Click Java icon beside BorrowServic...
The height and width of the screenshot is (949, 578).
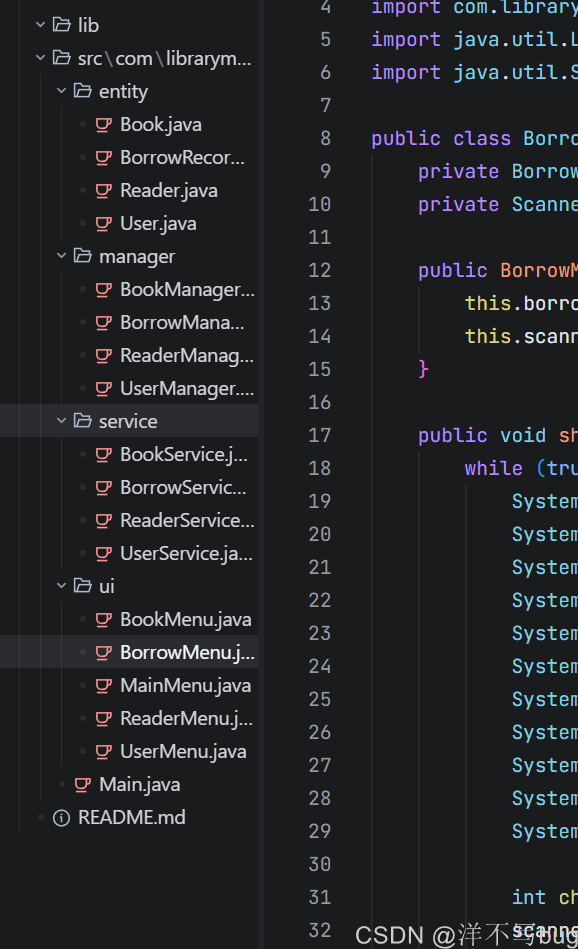pyautogui.click(x=103, y=487)
